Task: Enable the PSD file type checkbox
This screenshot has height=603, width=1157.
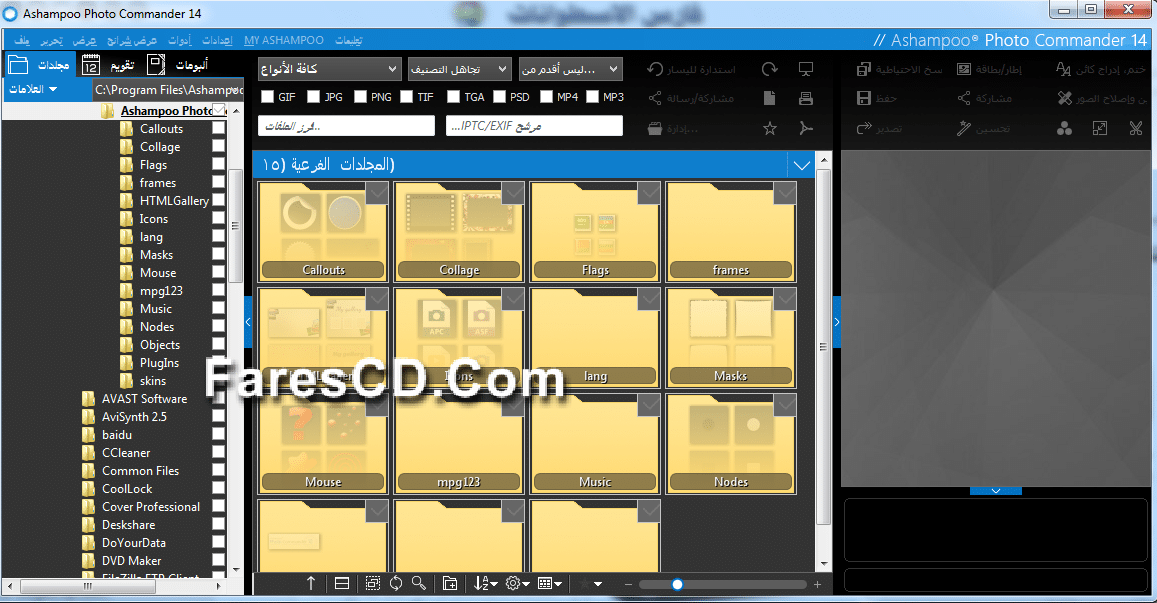Action: pyautogui.click(x=500, y=97)
